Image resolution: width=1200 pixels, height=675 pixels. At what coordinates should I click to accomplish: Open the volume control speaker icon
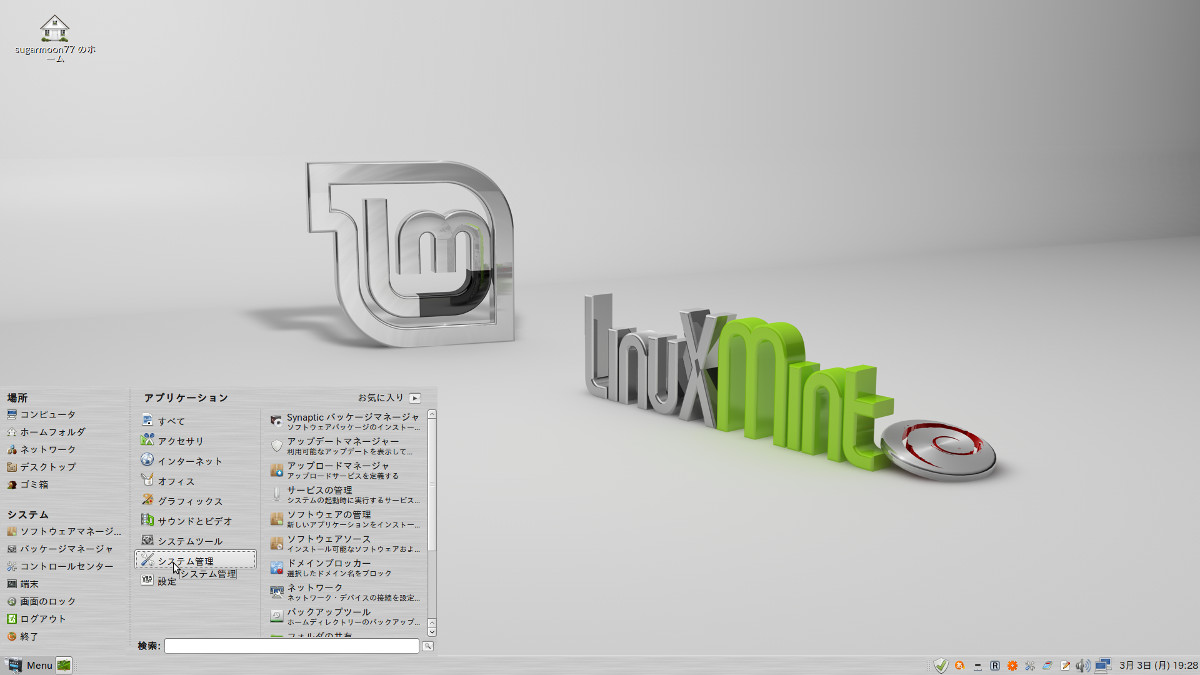click(x=1083, y=665)
